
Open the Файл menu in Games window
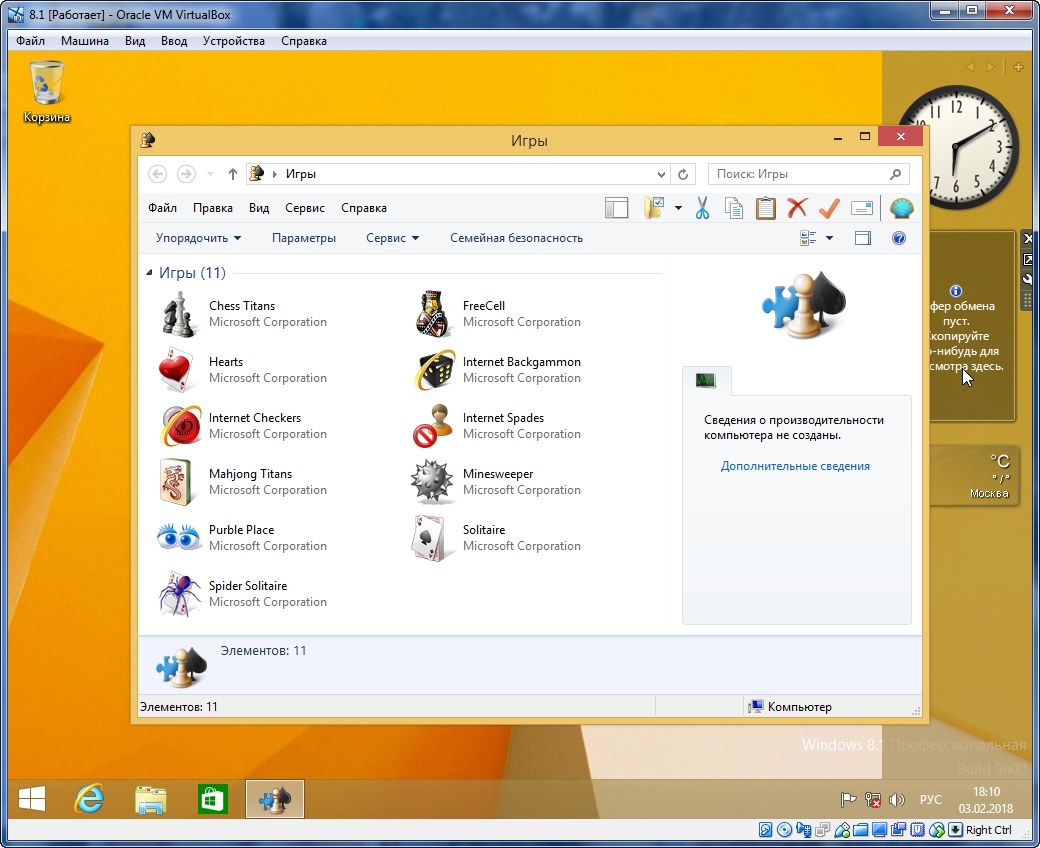(162, 208)
